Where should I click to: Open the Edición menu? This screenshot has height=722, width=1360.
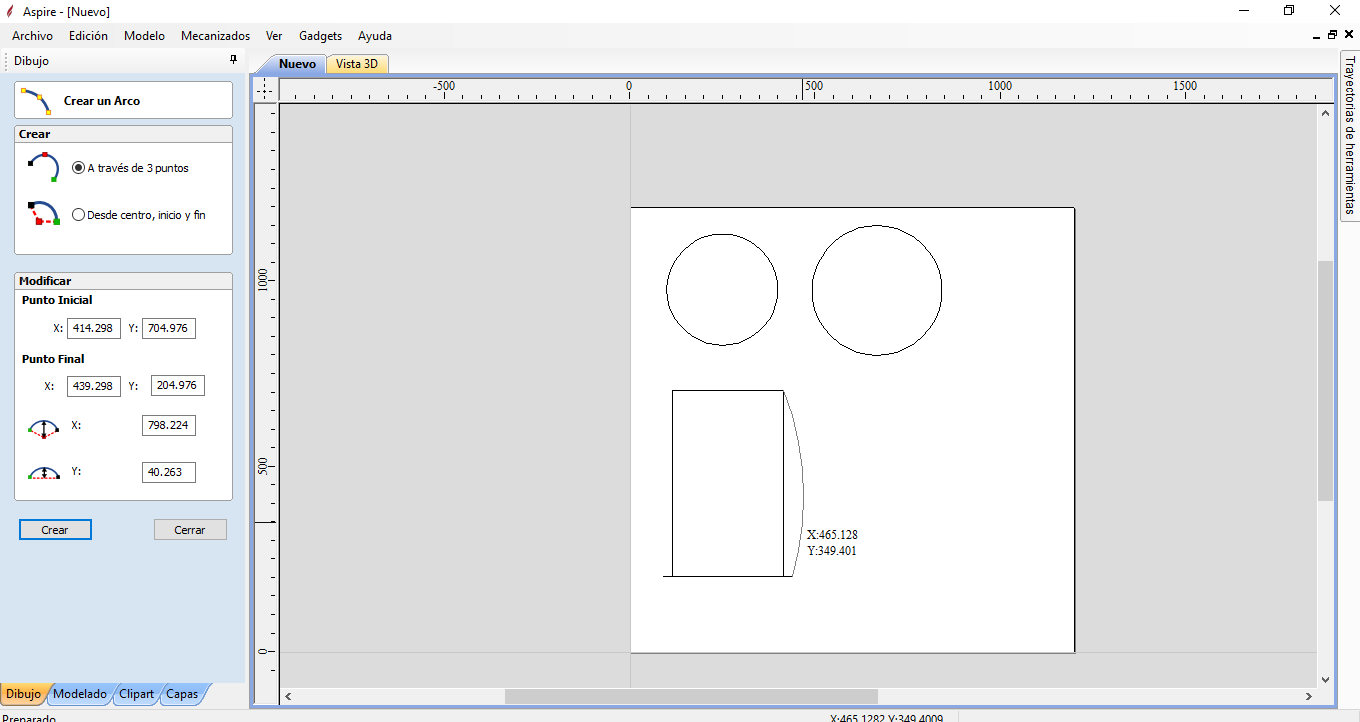pyautogui.click(x=88, y=36)
